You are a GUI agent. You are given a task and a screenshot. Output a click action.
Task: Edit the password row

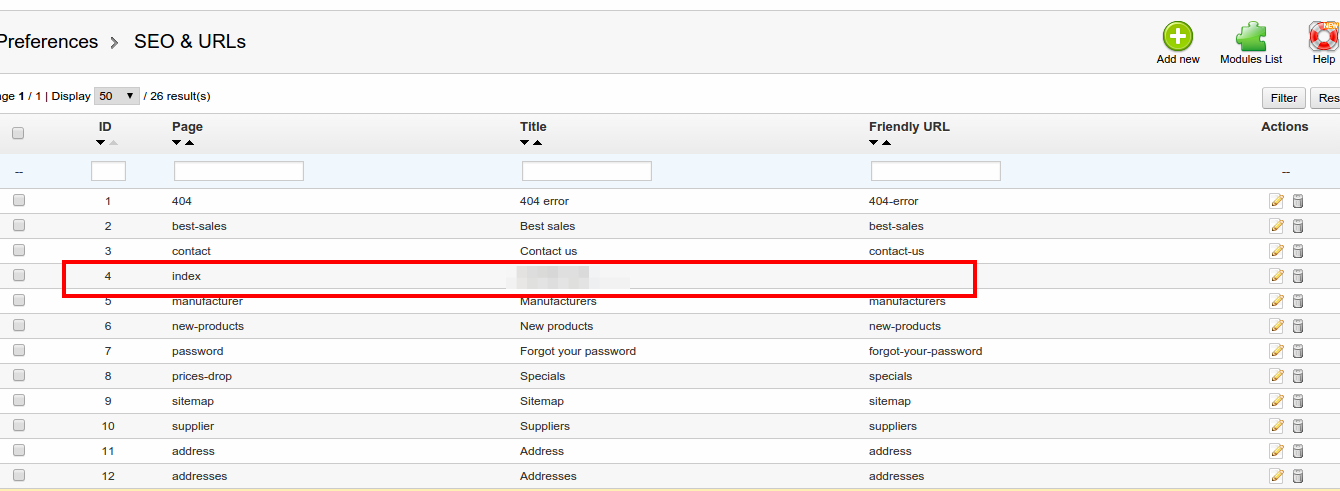tap(1277, 351)
